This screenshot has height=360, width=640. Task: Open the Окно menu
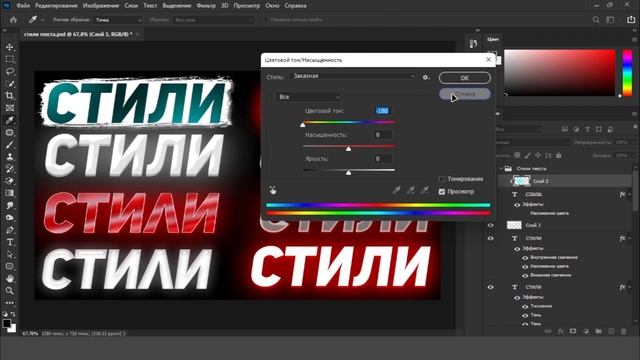click(x=272, y=6)
